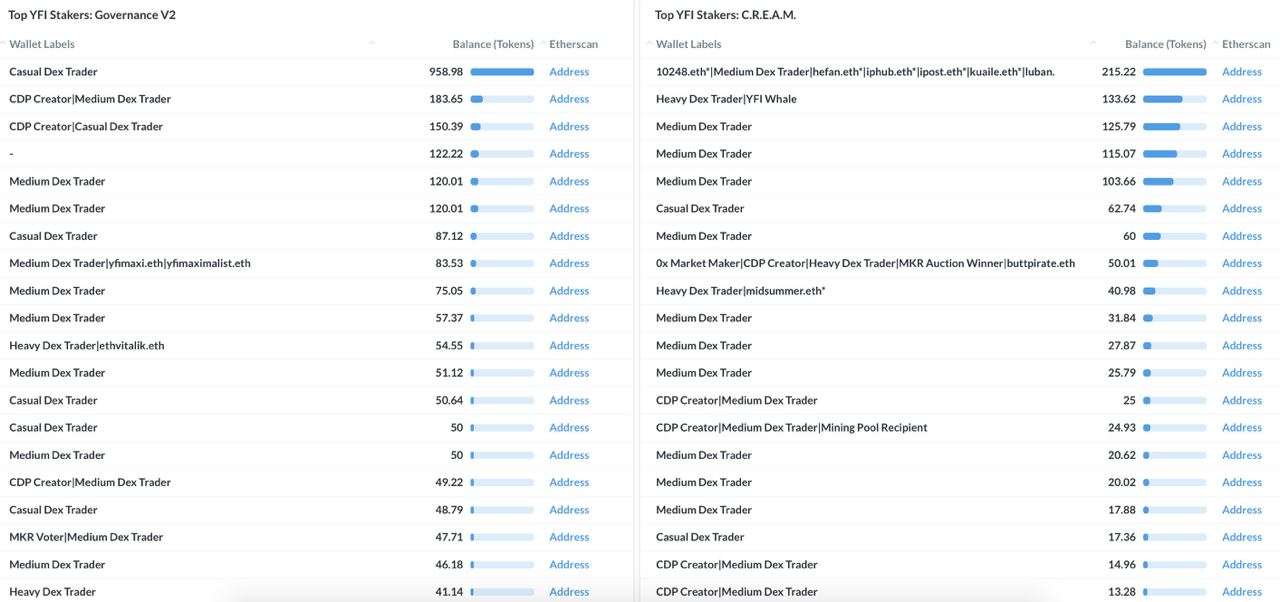Select the "Top YFI Stakers: Governance V2" title
The height and width of the screenshot is (602, 1280).
coord(92,15)
